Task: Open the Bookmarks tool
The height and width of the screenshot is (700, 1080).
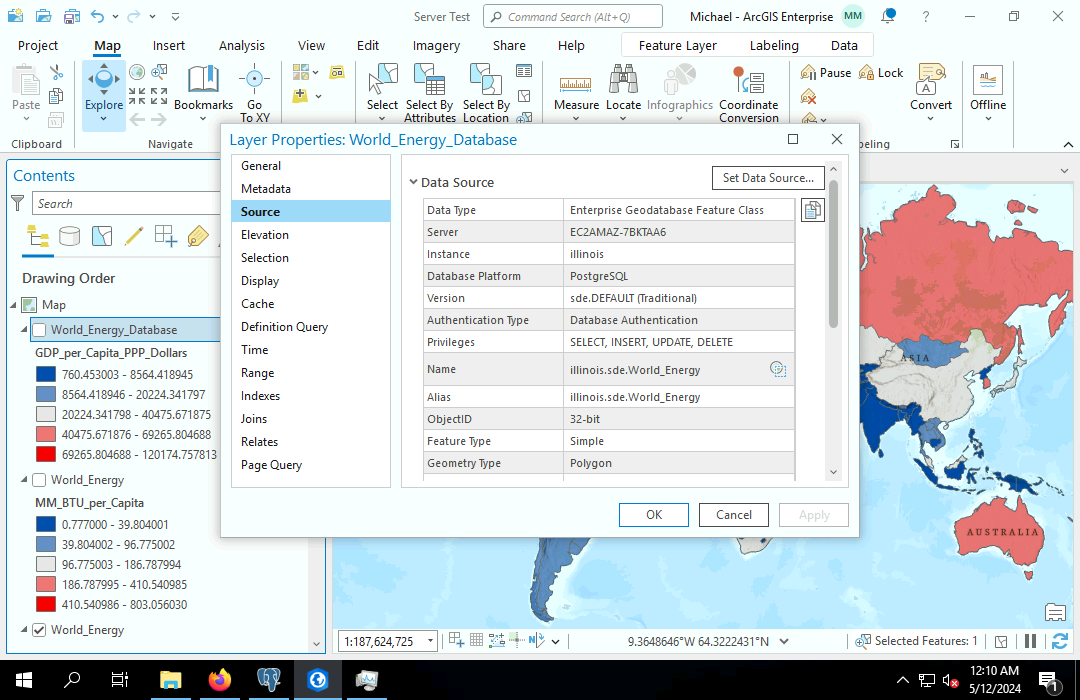Action: 203,80
